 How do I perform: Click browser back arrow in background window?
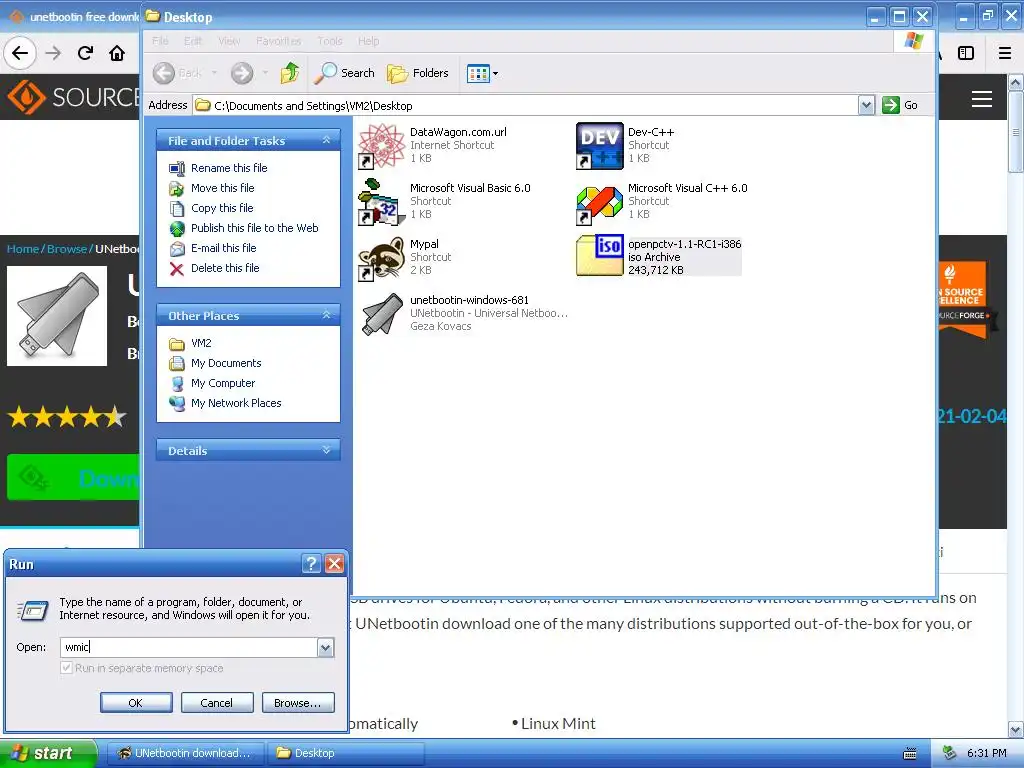(x=20, y=53)
